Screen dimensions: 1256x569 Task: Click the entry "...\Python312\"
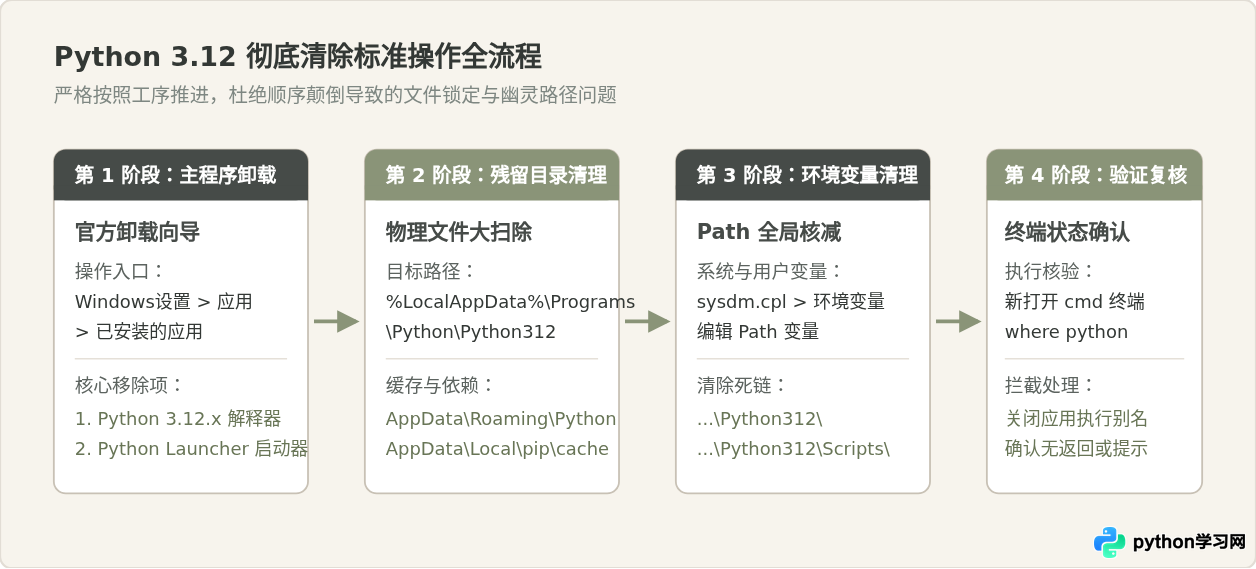tap(759, 419)
